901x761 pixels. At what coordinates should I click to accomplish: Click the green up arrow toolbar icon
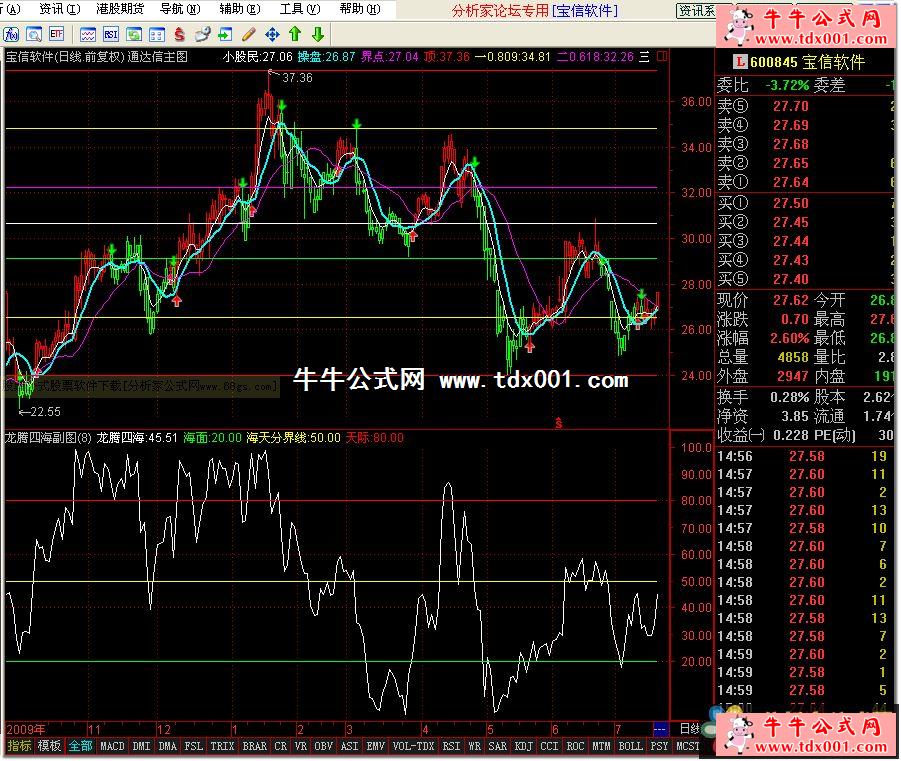coord(295,34)
